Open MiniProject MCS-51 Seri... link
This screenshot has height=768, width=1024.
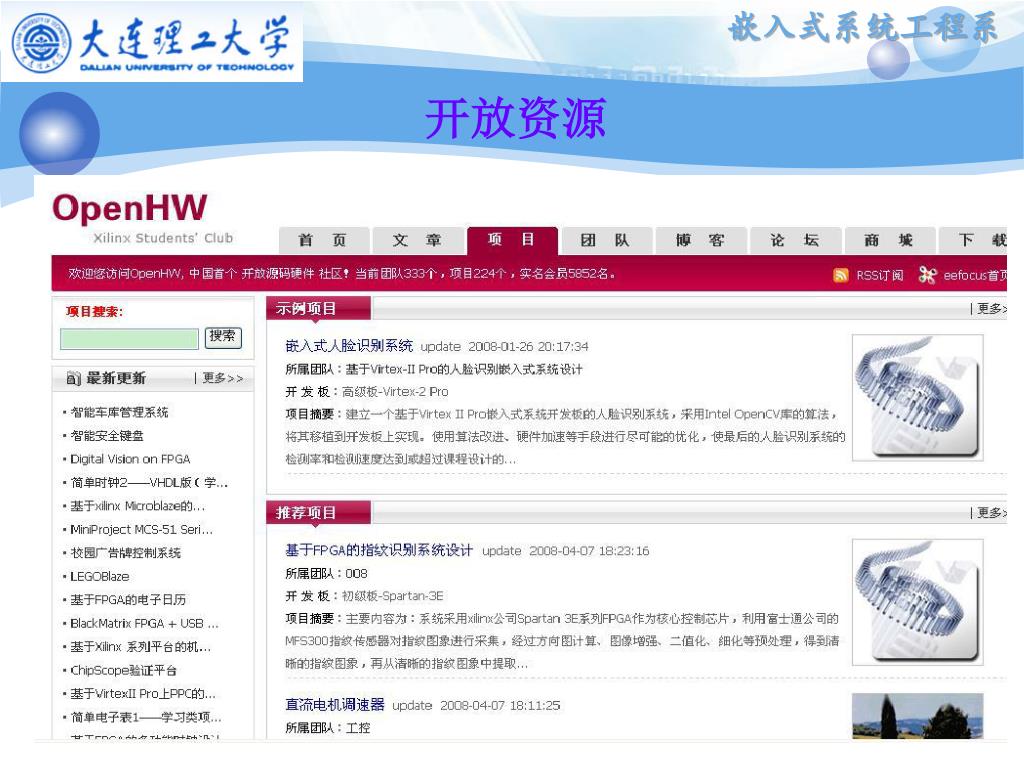coord(142,530)
